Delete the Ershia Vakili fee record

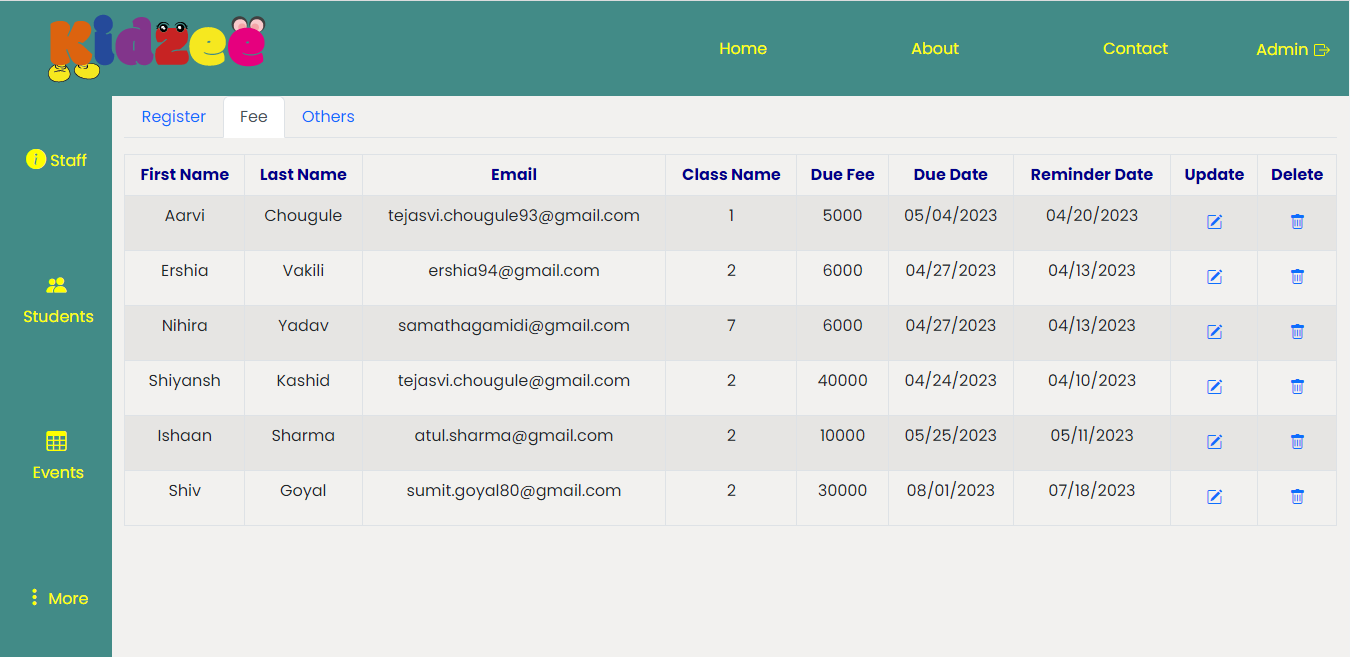(1297, 277)
